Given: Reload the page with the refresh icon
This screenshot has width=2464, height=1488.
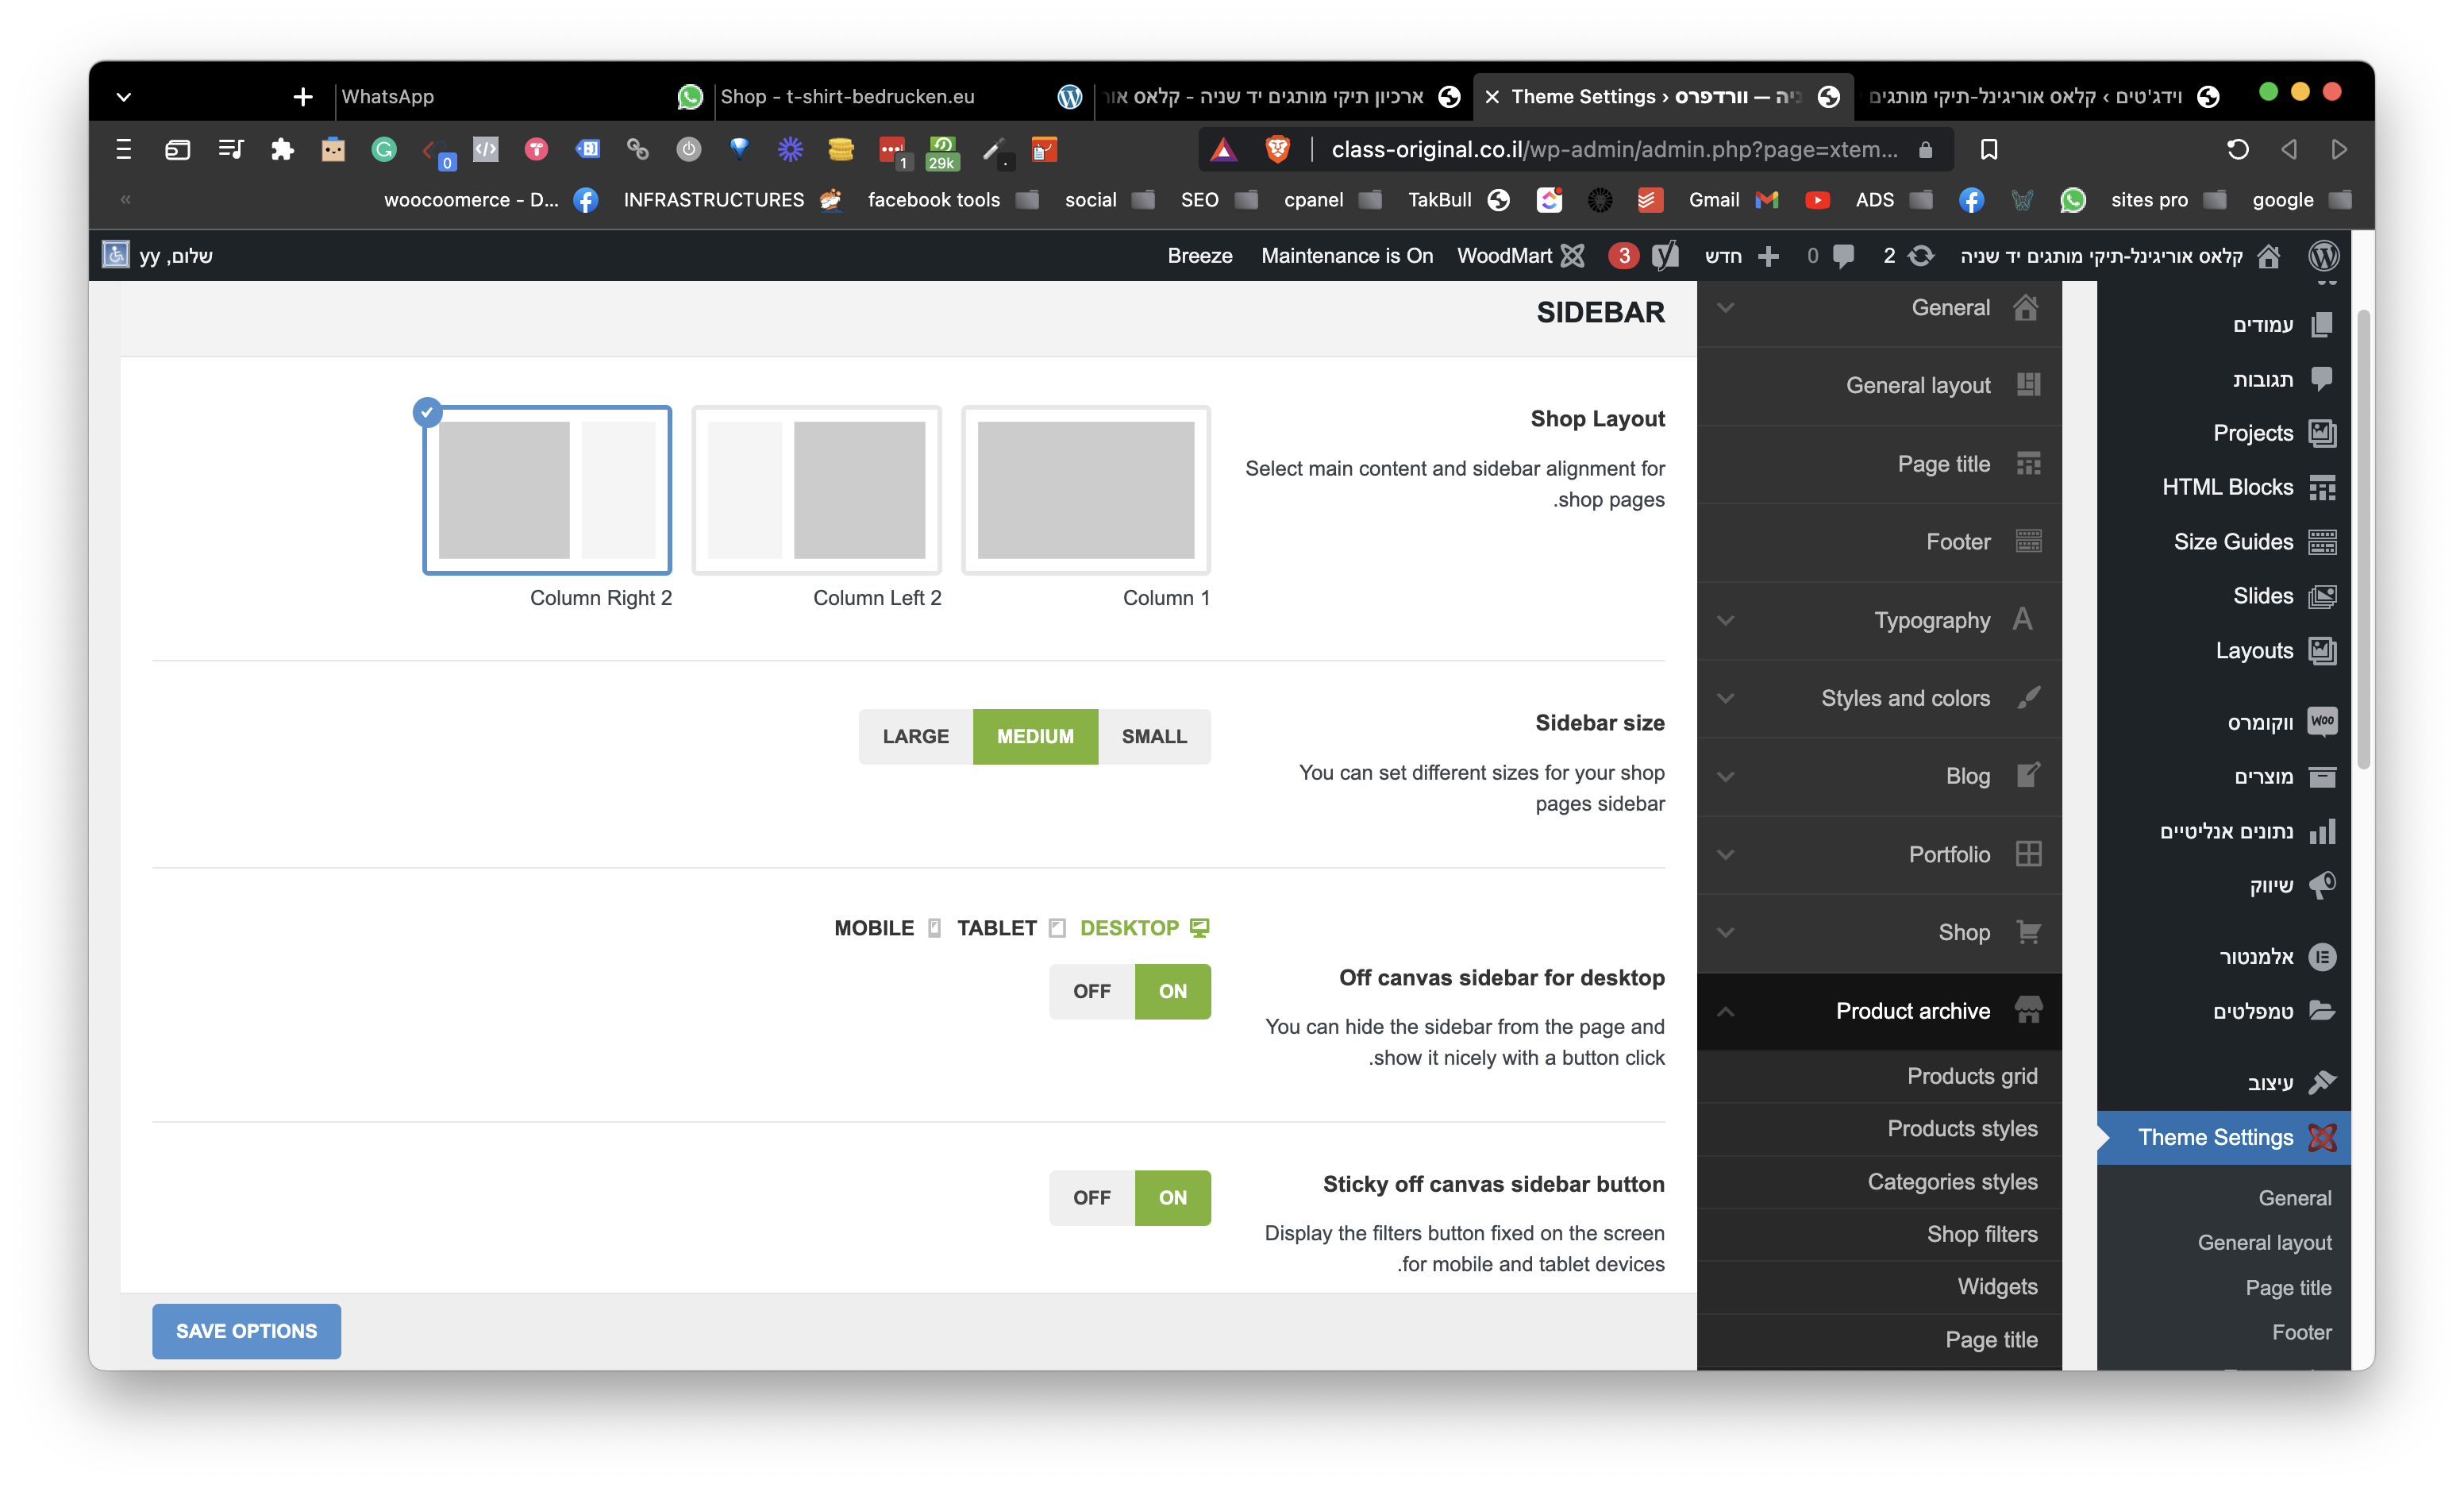Looking at the screenshot, I should 2237,149.
